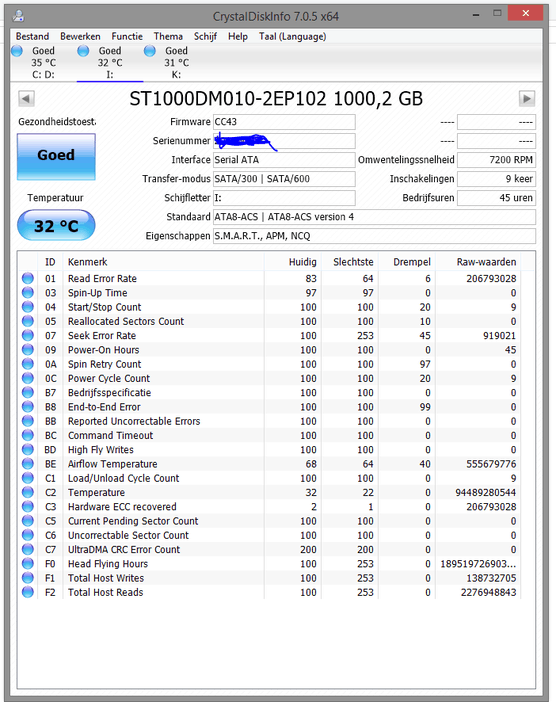Viewport: 556px width, 702px height.
Task: Click status icon of Bedrijfsspecificatie row
Action: pyautogui.click(x=28, y=393)
